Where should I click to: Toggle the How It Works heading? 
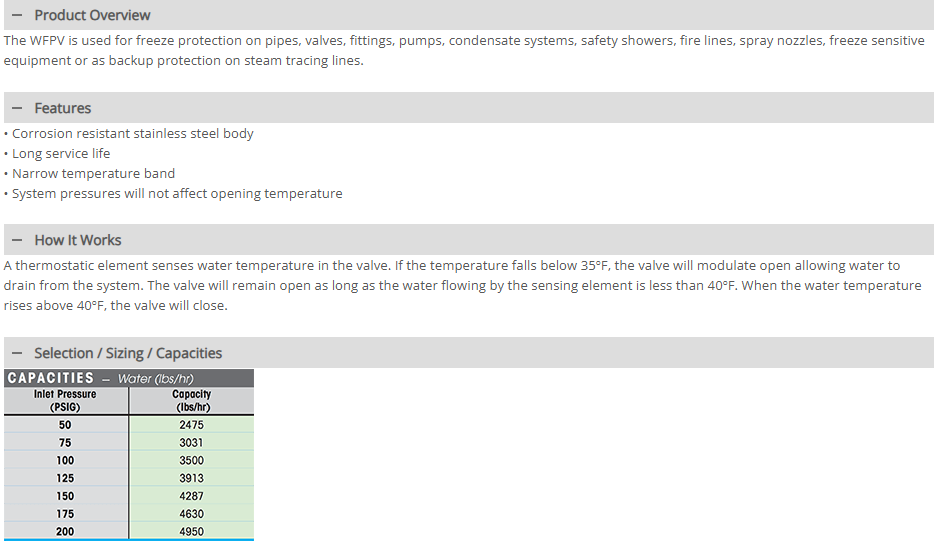(77, 240)
